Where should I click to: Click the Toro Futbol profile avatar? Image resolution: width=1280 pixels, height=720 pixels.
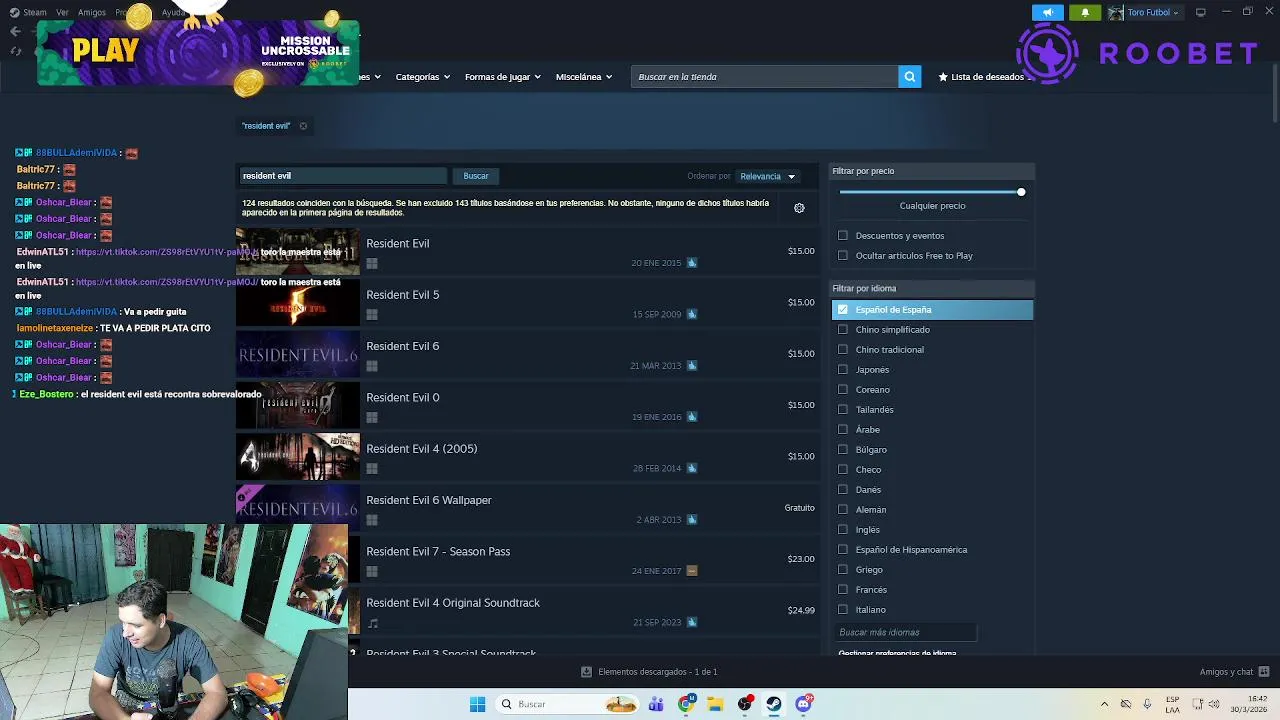click(x=1115, y=12)
